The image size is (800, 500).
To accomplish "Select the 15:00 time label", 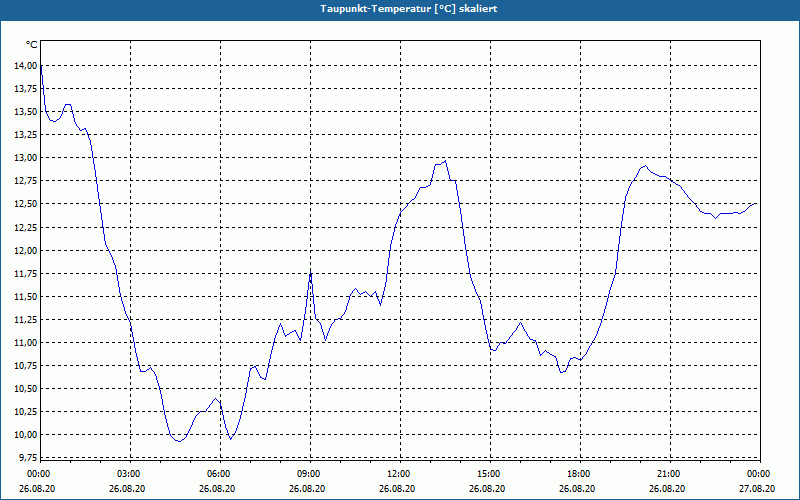I will 488,474.
